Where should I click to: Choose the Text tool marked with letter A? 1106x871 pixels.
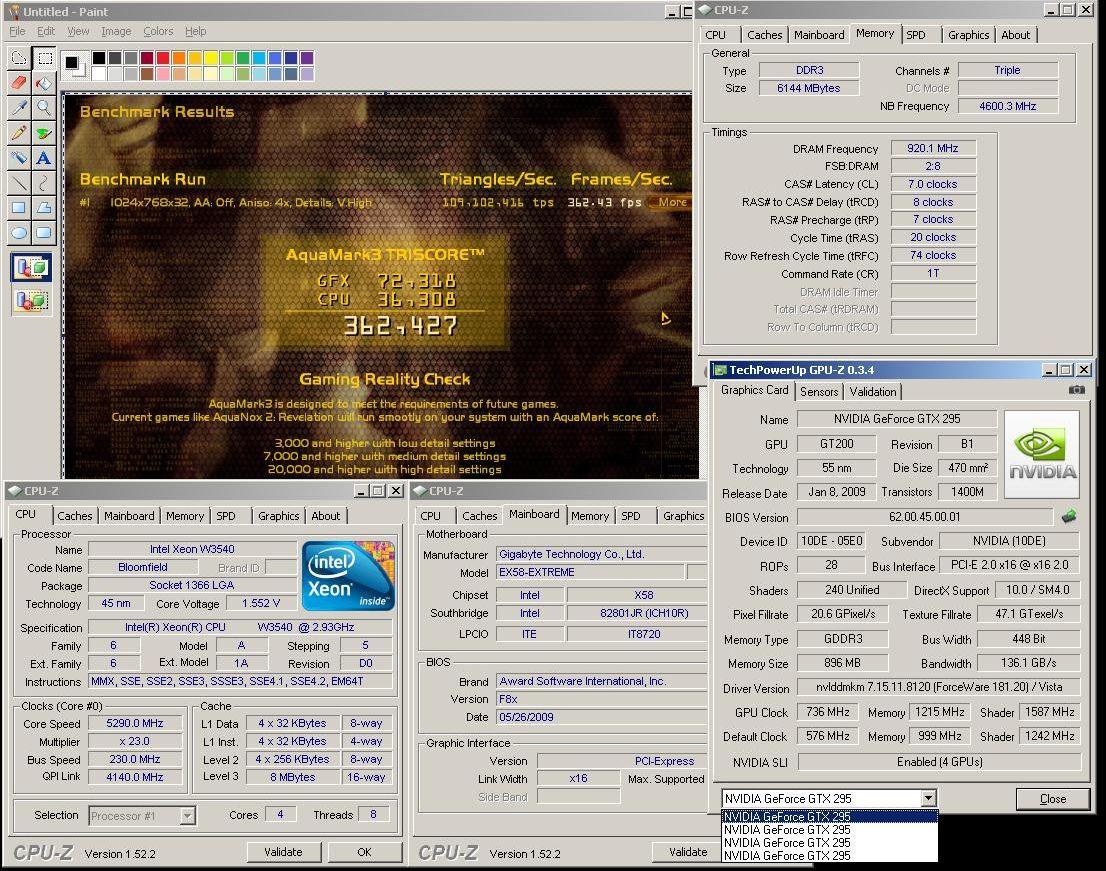click(44, 157)
